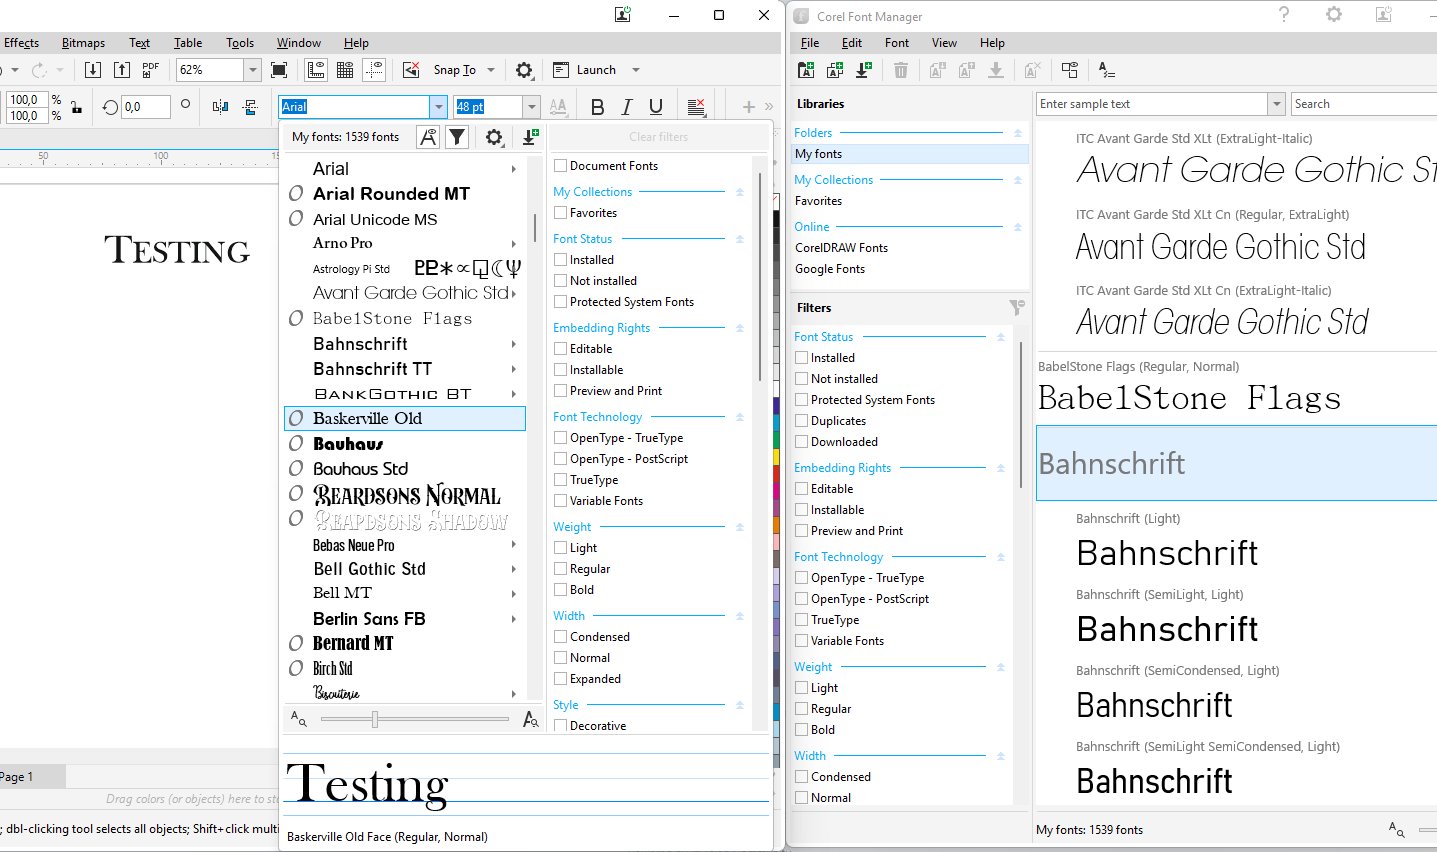Open the View menu in Font Manager
The image size is (1437, 852).
click(944, 43)
